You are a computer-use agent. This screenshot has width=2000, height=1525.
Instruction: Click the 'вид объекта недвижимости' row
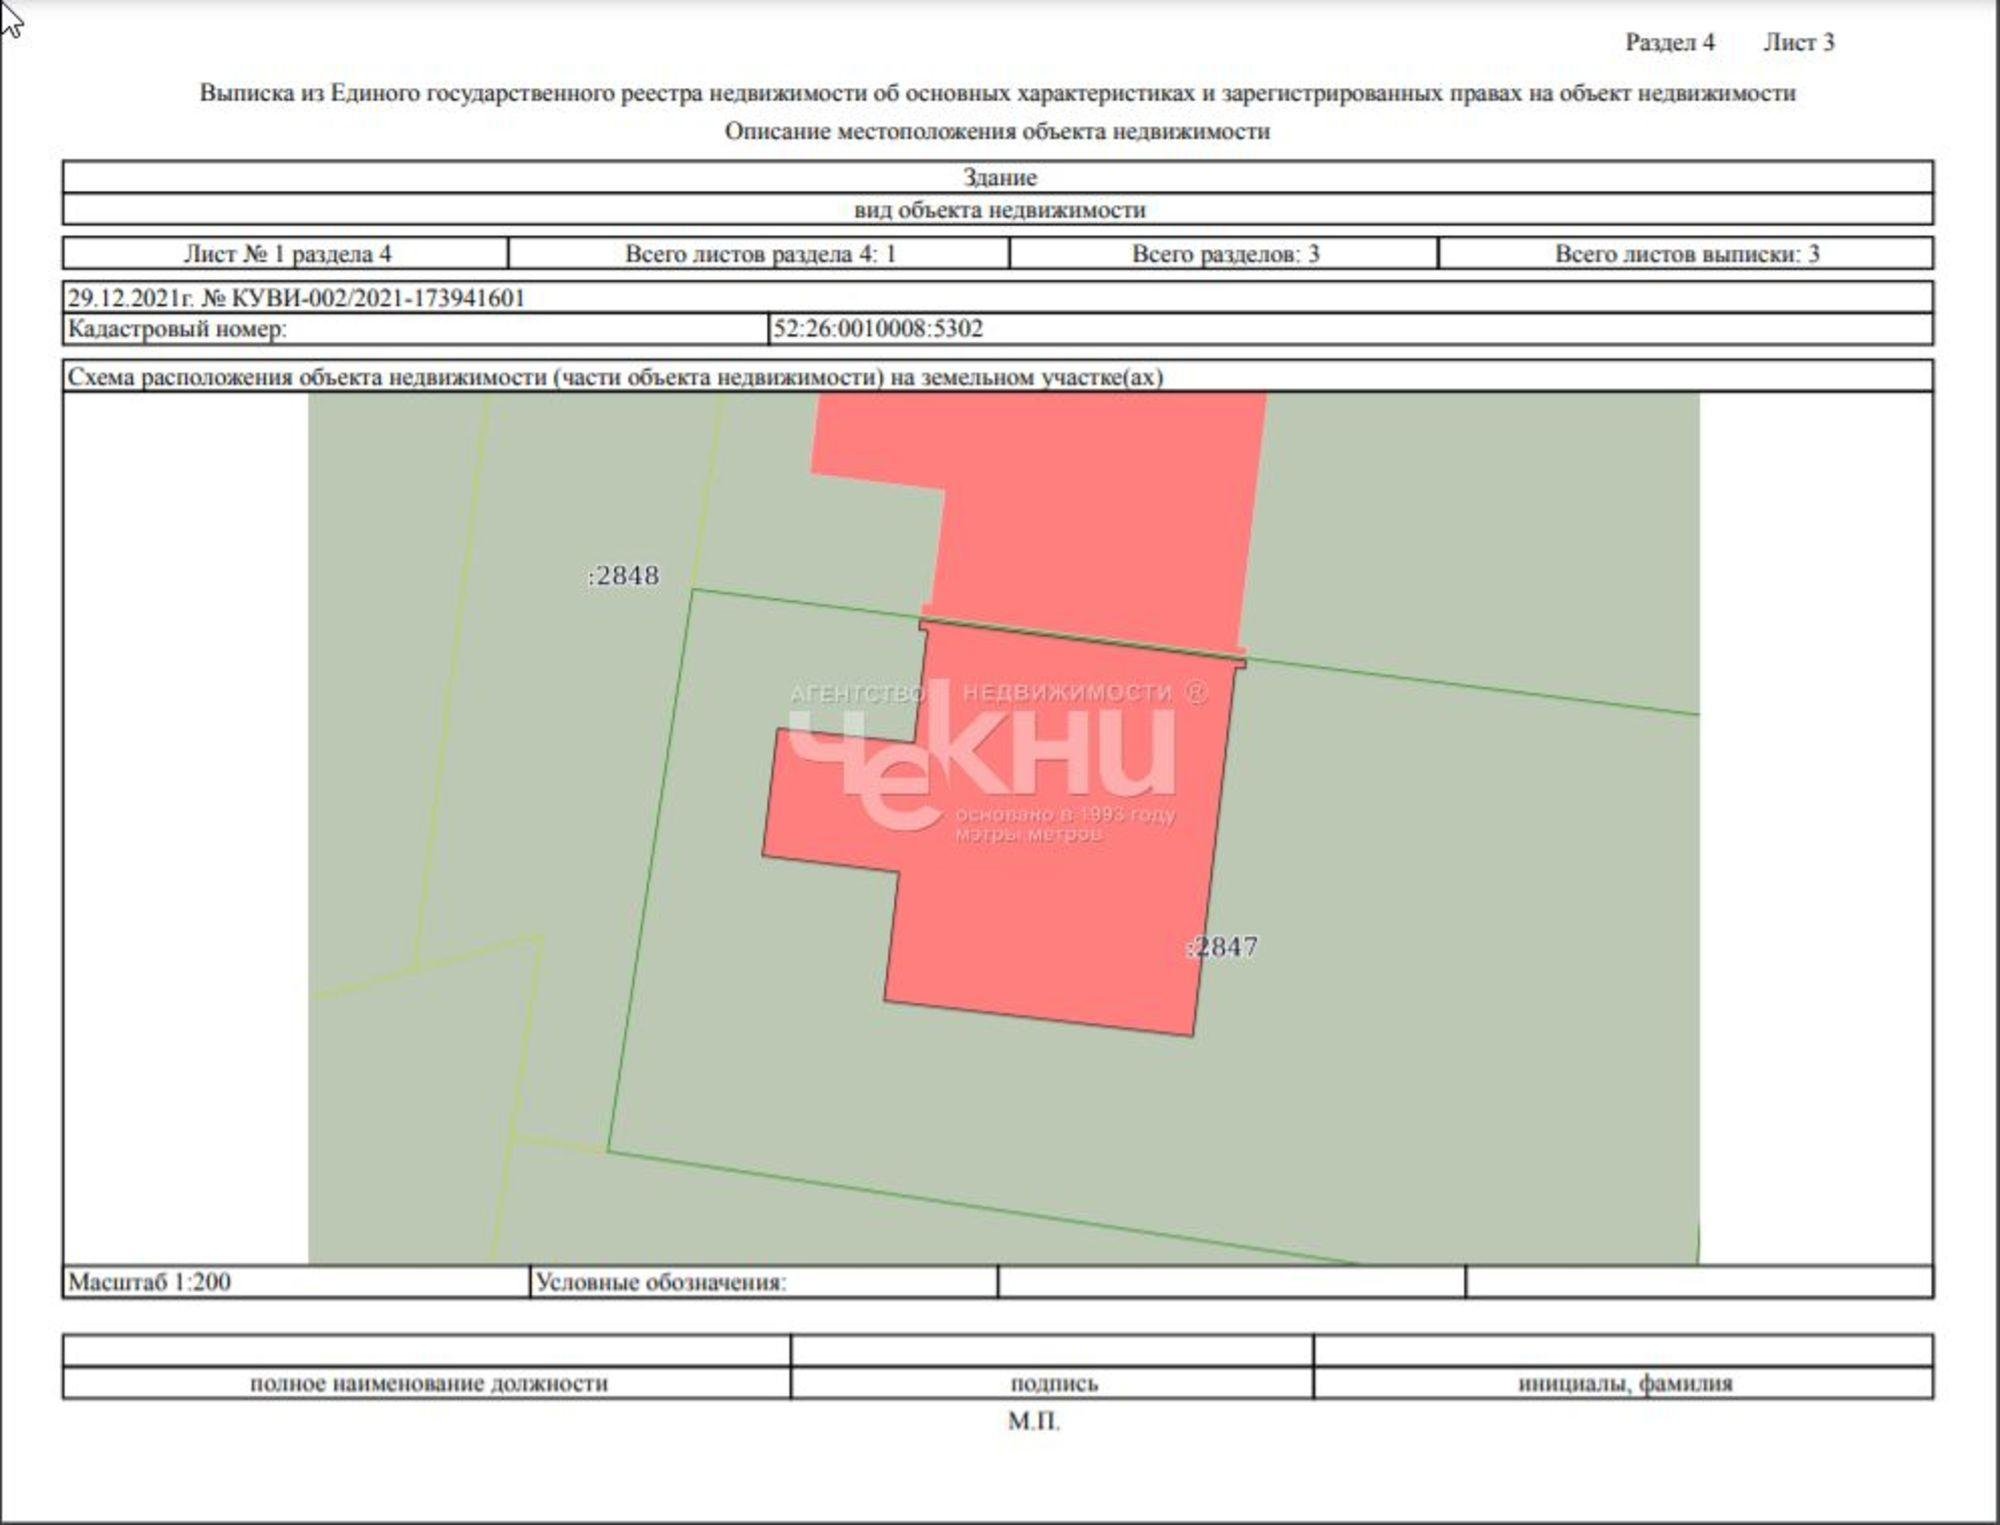pyautogui.click(x=998, y=209)
